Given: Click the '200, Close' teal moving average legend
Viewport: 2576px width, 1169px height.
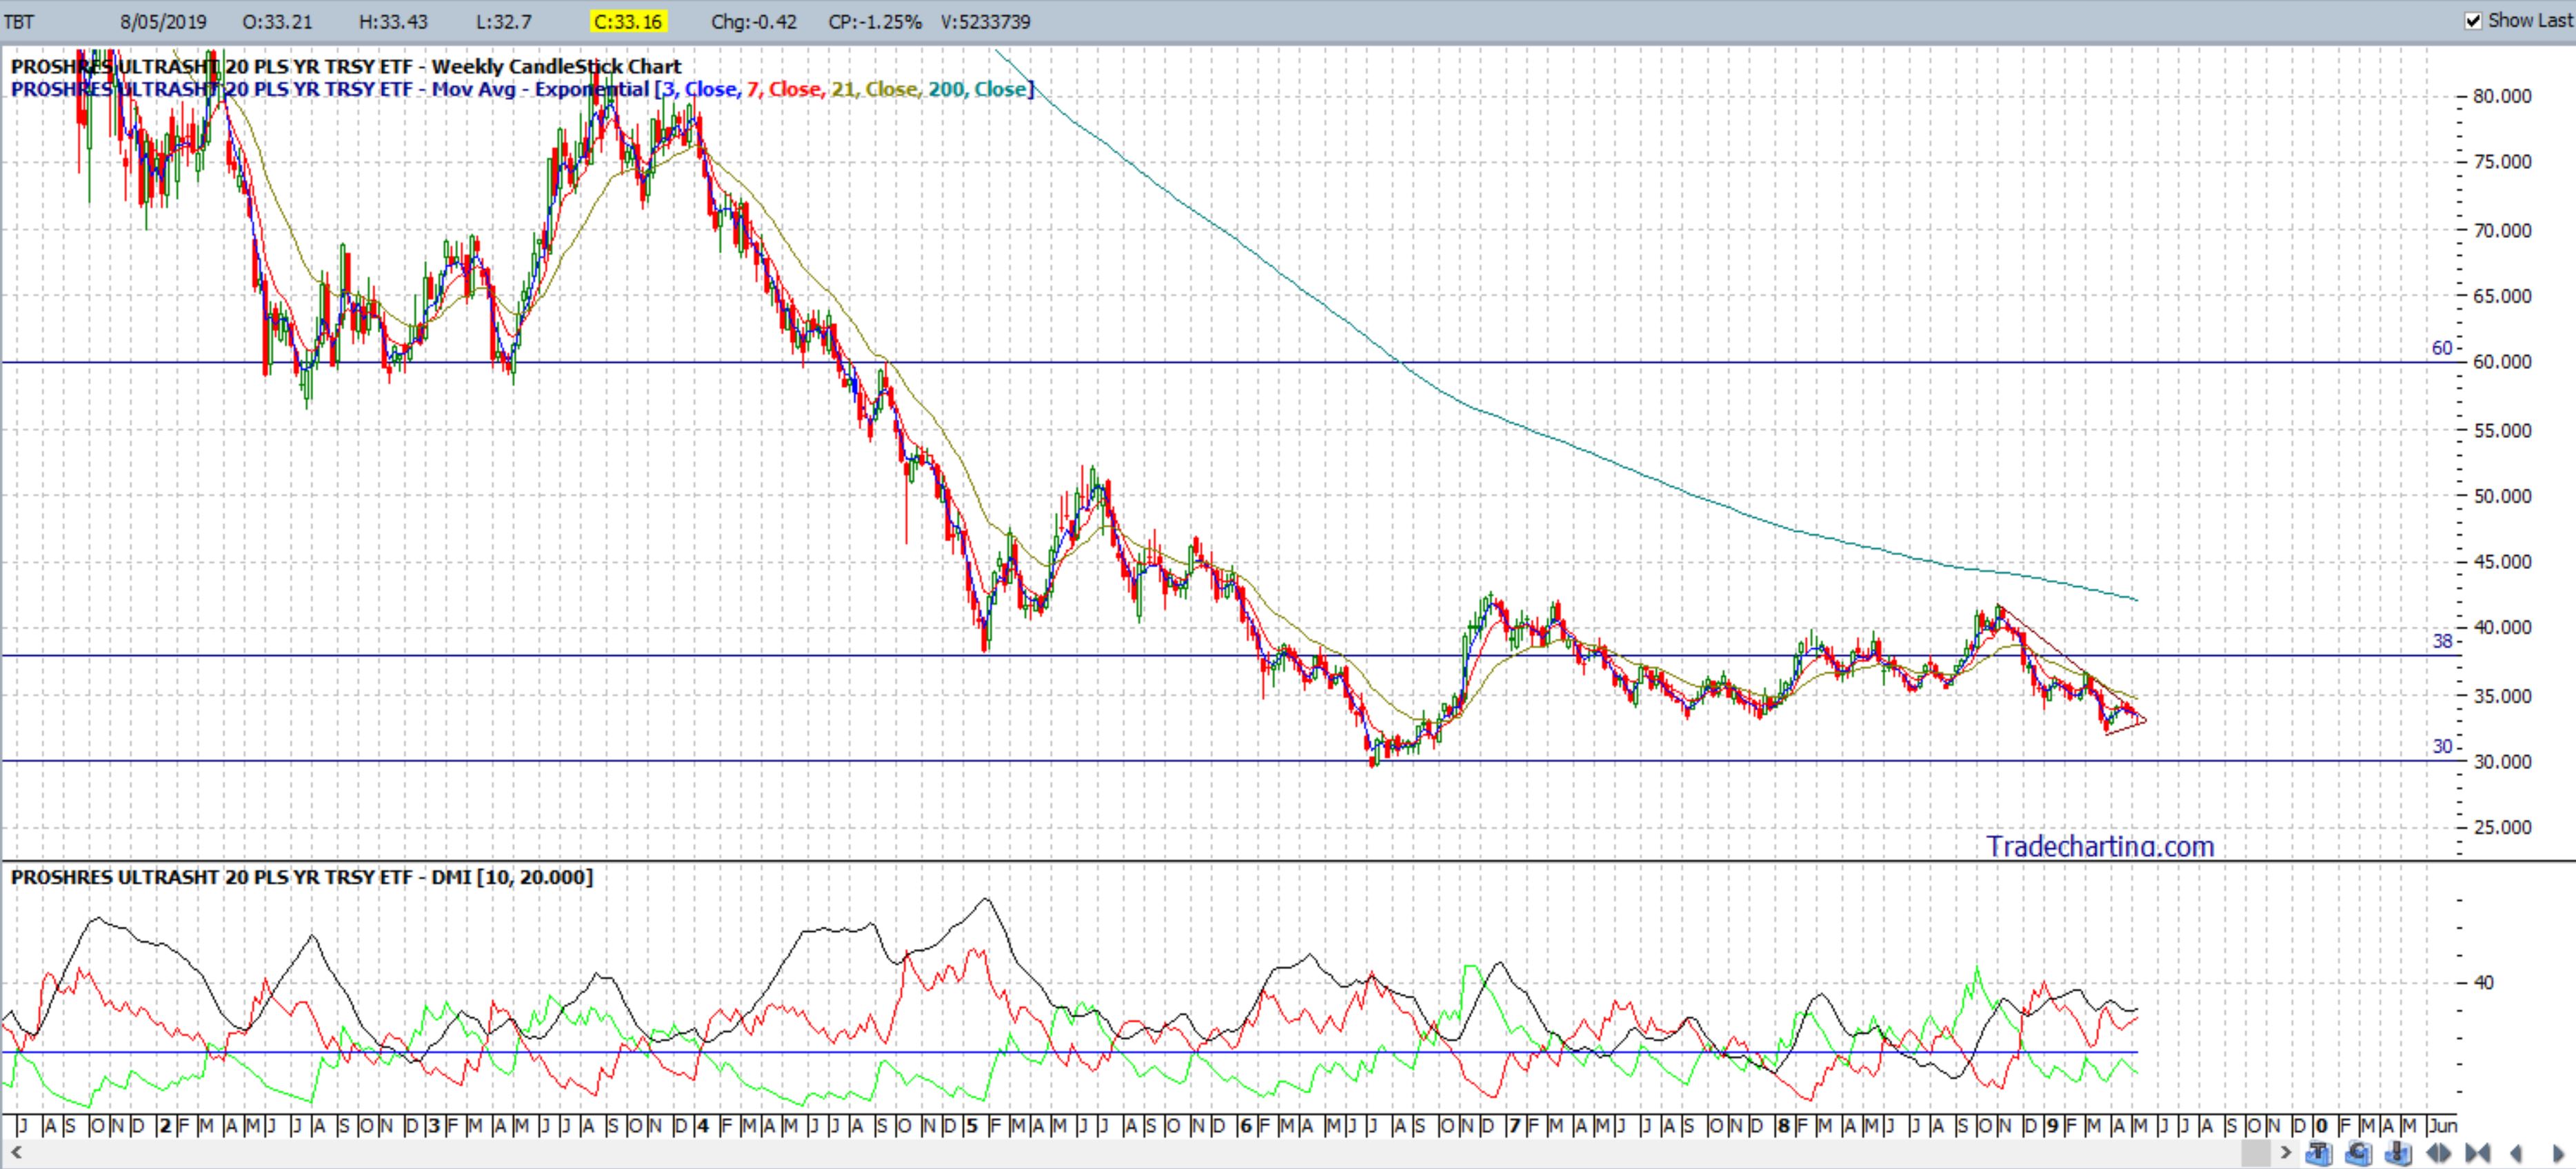Looking at the screenshot, I should click(x=976, y=90).
